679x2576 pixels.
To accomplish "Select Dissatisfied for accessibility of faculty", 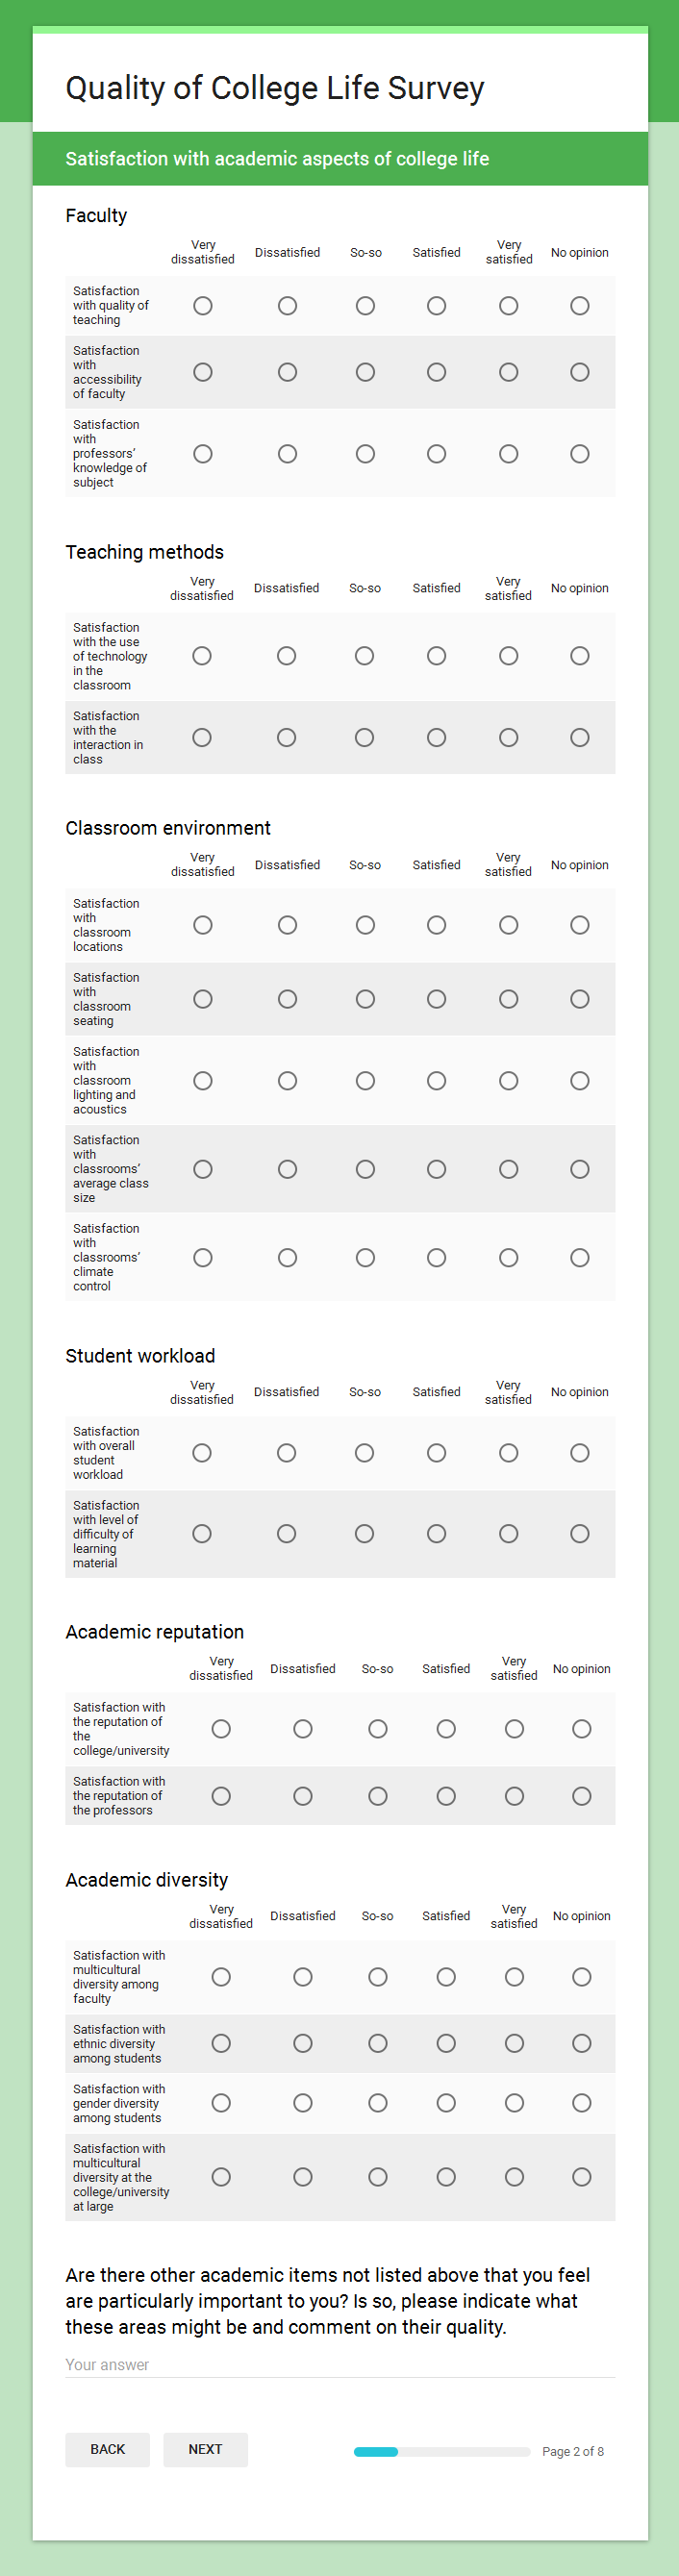I will pyautogui.click(x=287, y=372).
